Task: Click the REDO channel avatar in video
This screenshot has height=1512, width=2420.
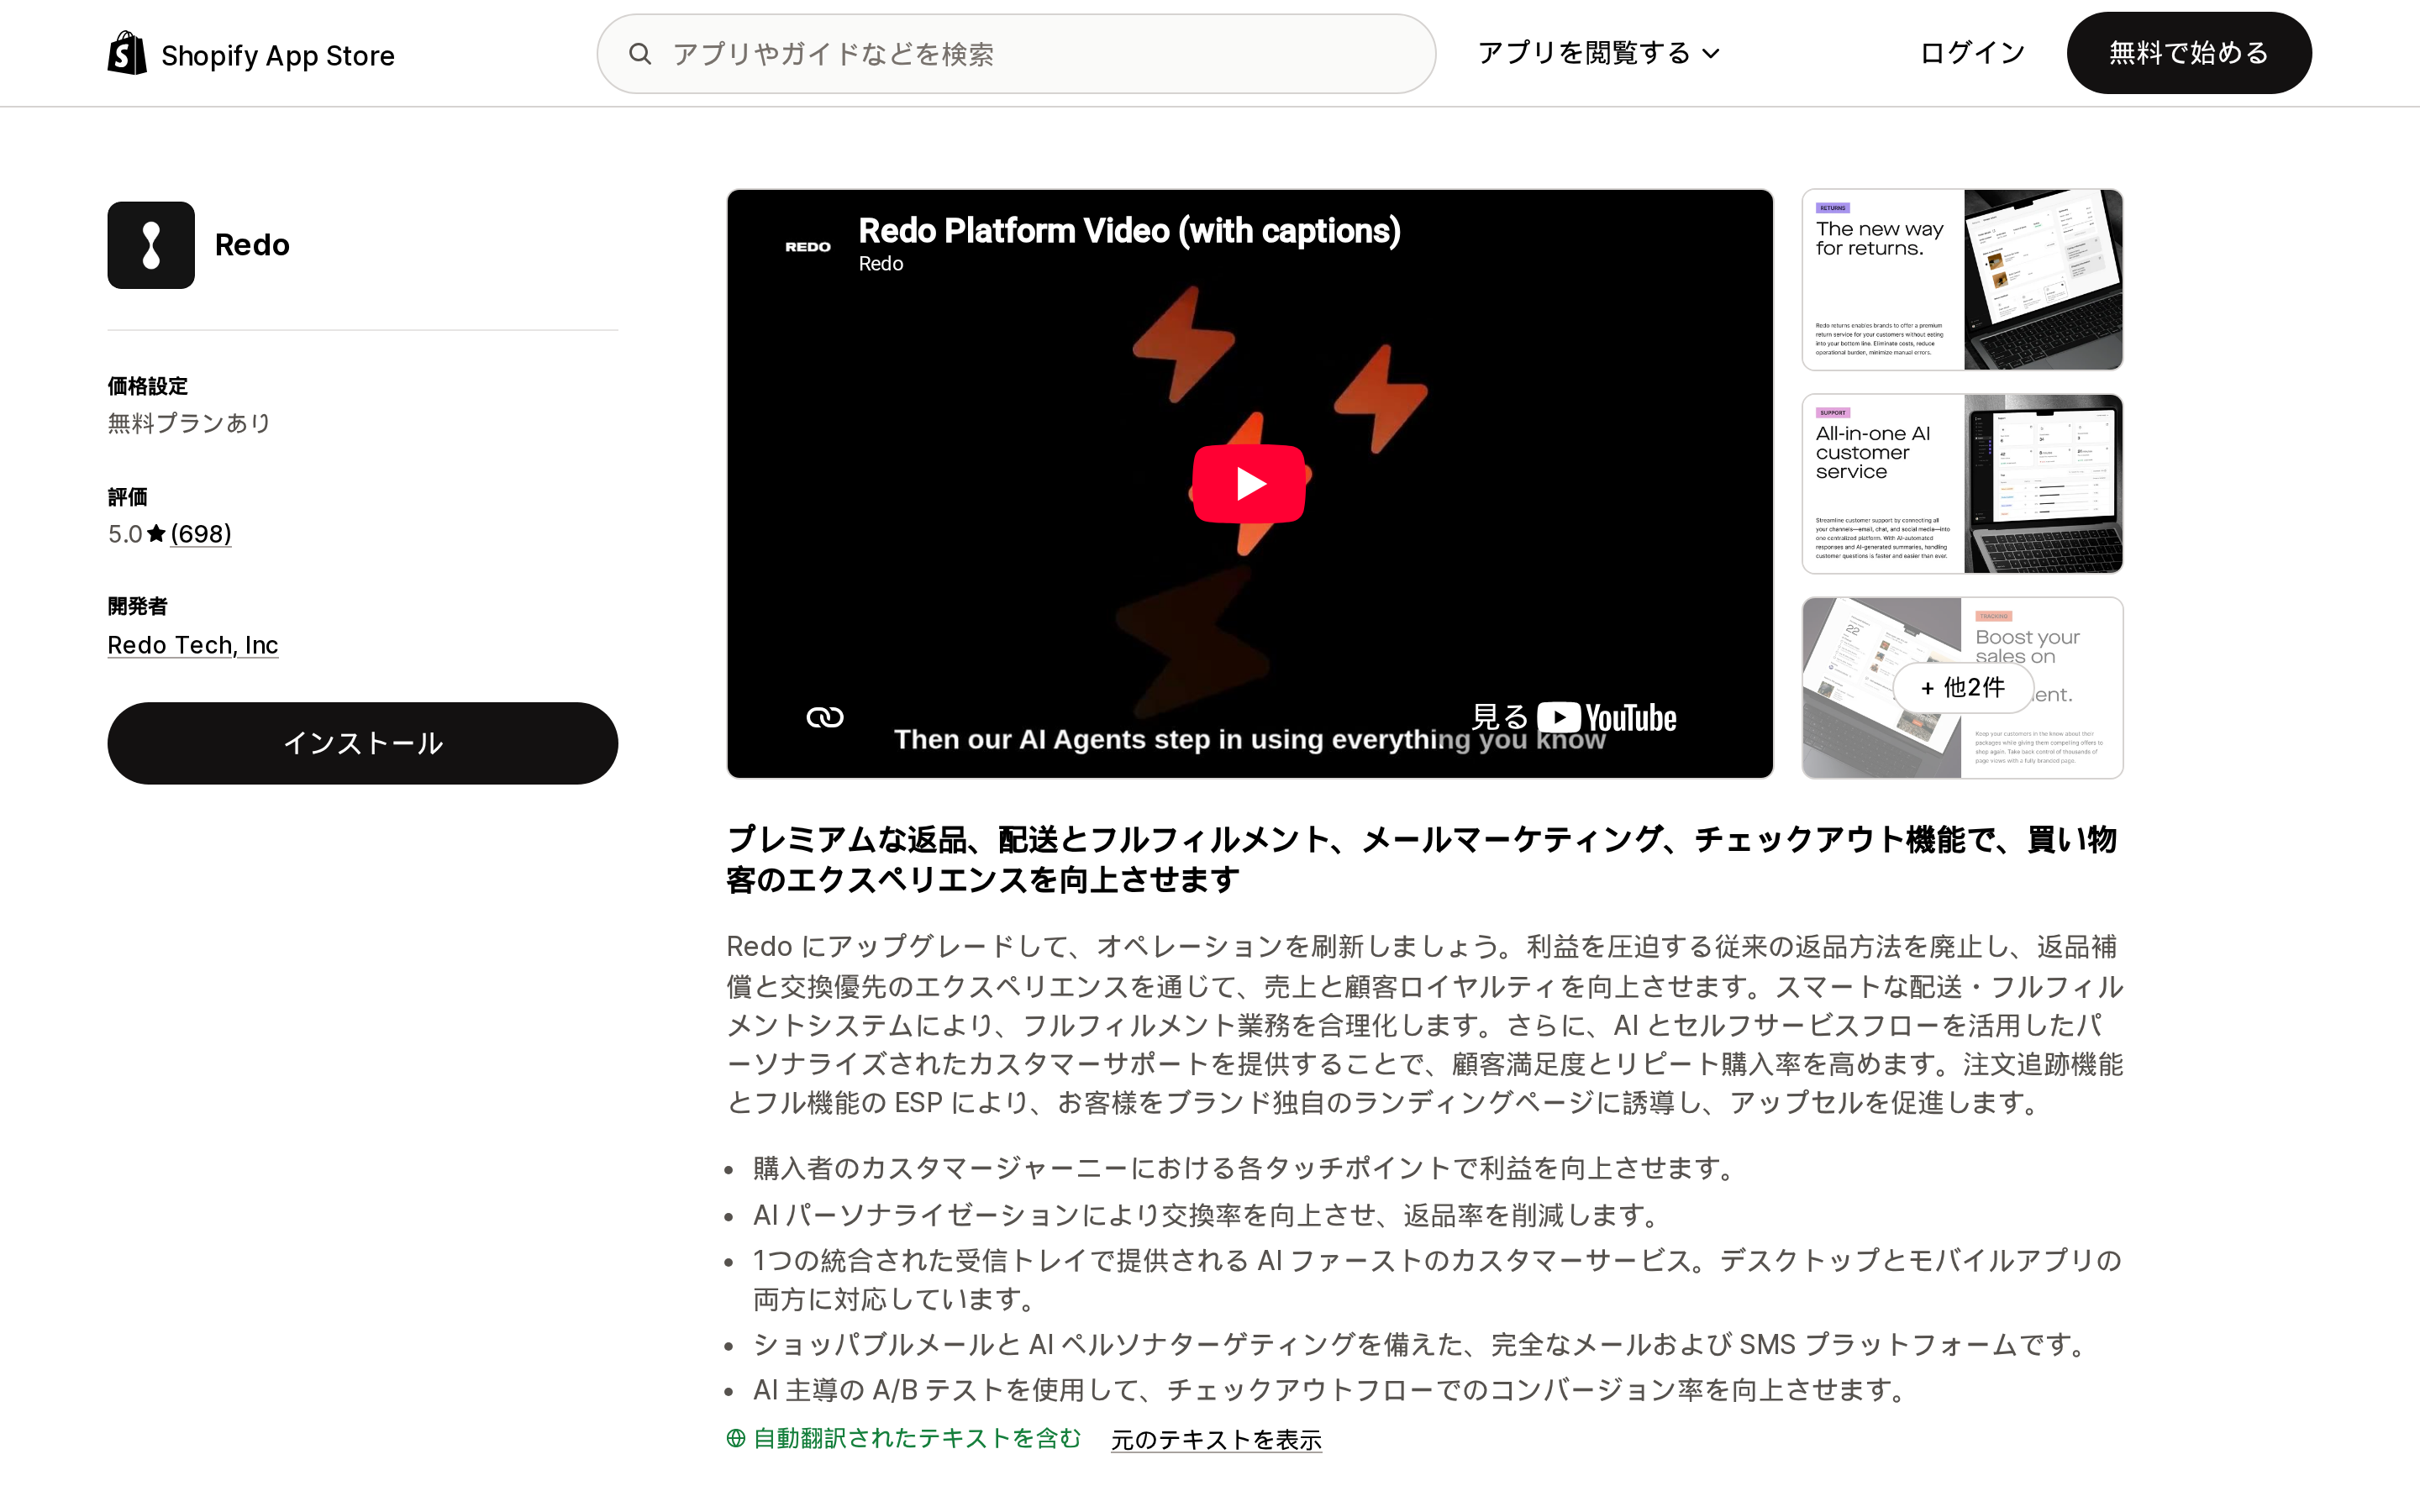Action: [x=808, y=247]
